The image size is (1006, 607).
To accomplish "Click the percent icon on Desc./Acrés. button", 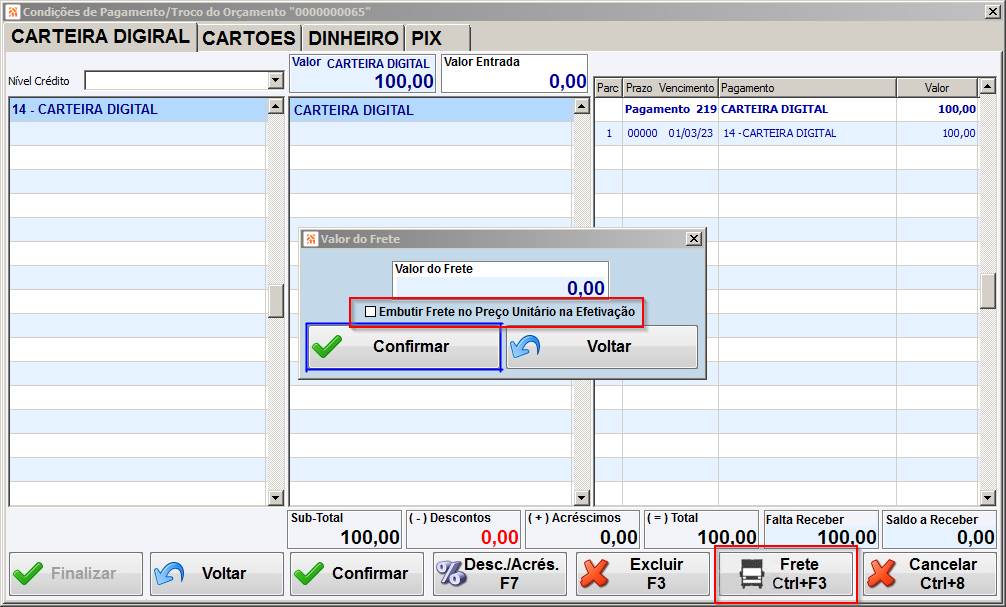I will (x=451, y=573).
